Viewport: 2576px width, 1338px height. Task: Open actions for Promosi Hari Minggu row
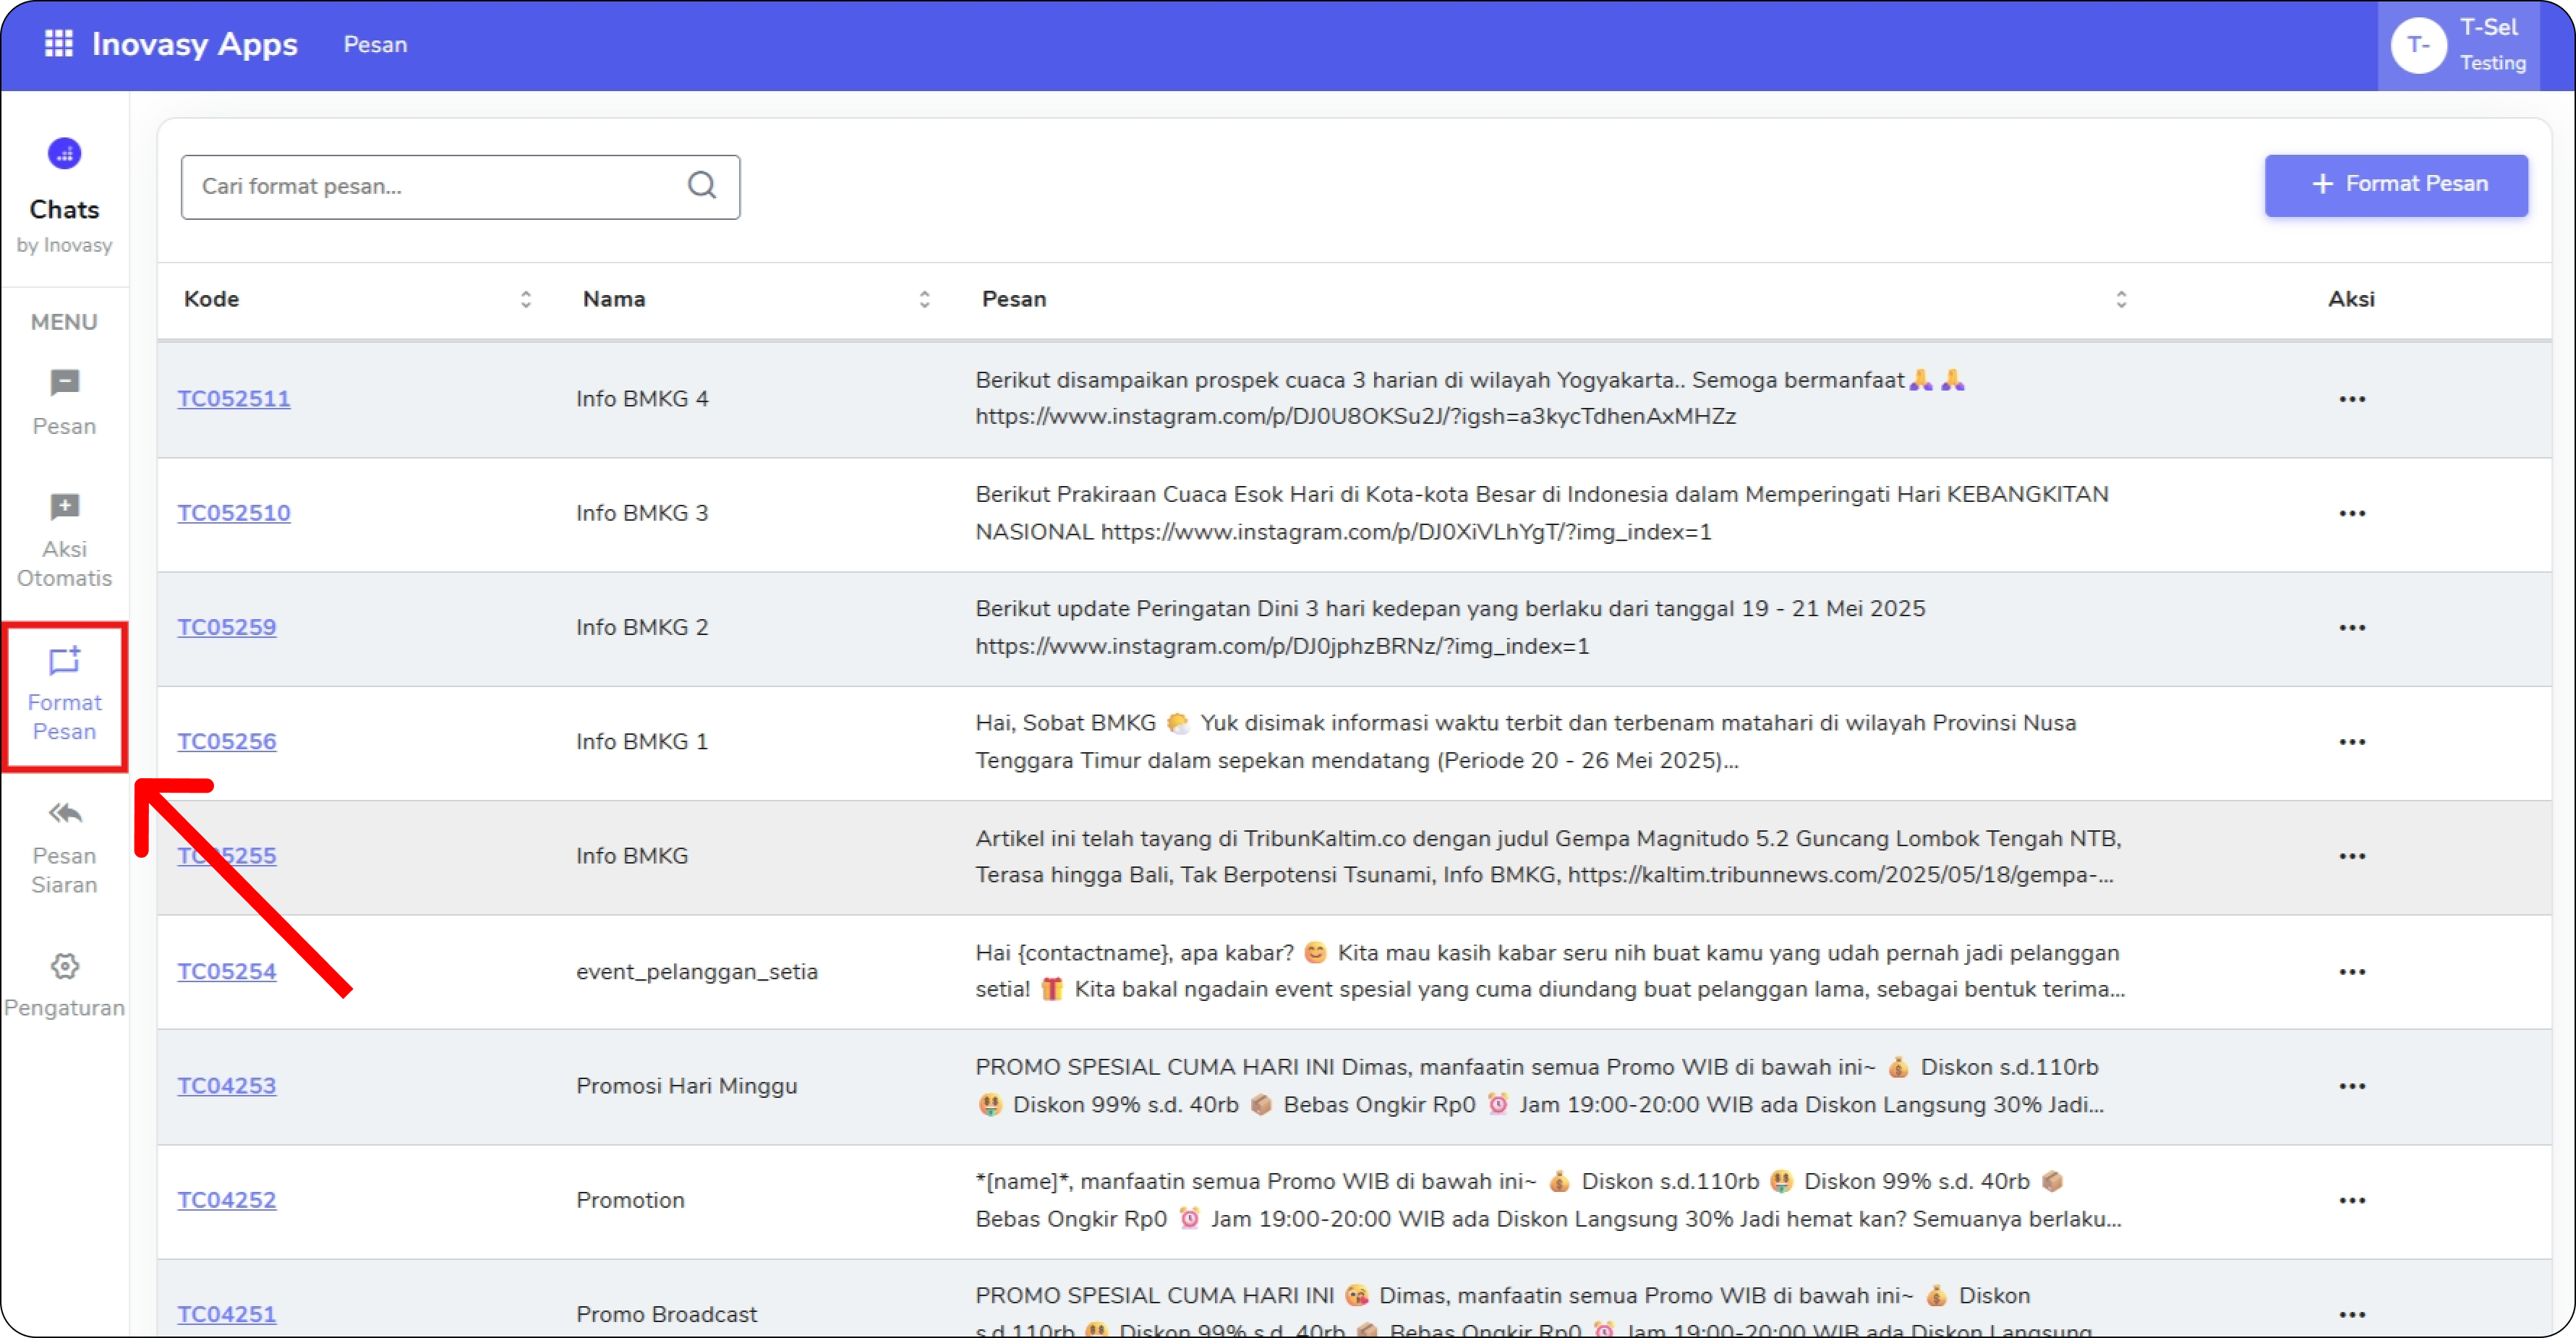tap(2352, 1086)
